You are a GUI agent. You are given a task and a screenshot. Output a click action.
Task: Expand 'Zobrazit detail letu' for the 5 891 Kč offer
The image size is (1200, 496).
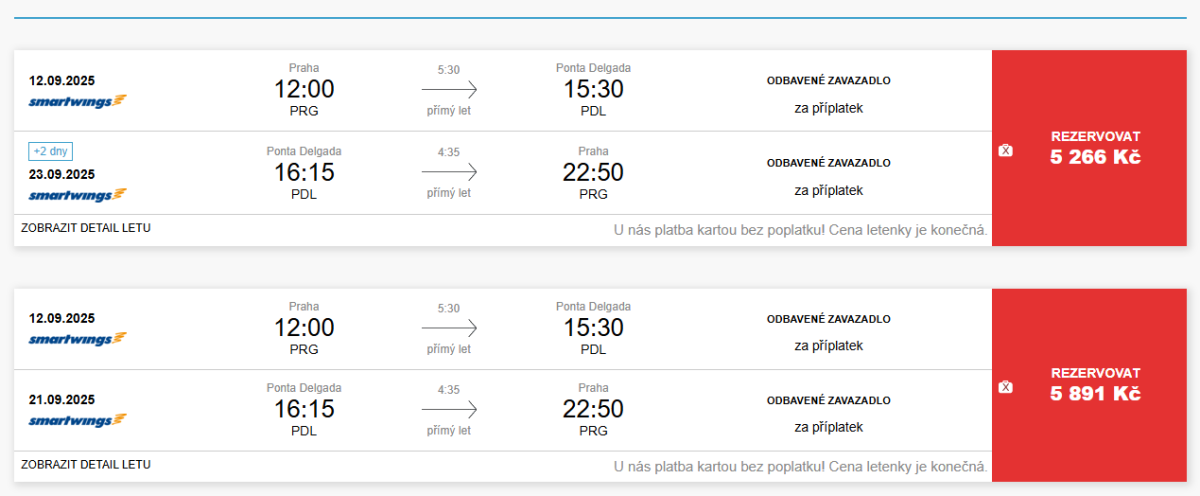click(86, 465)
